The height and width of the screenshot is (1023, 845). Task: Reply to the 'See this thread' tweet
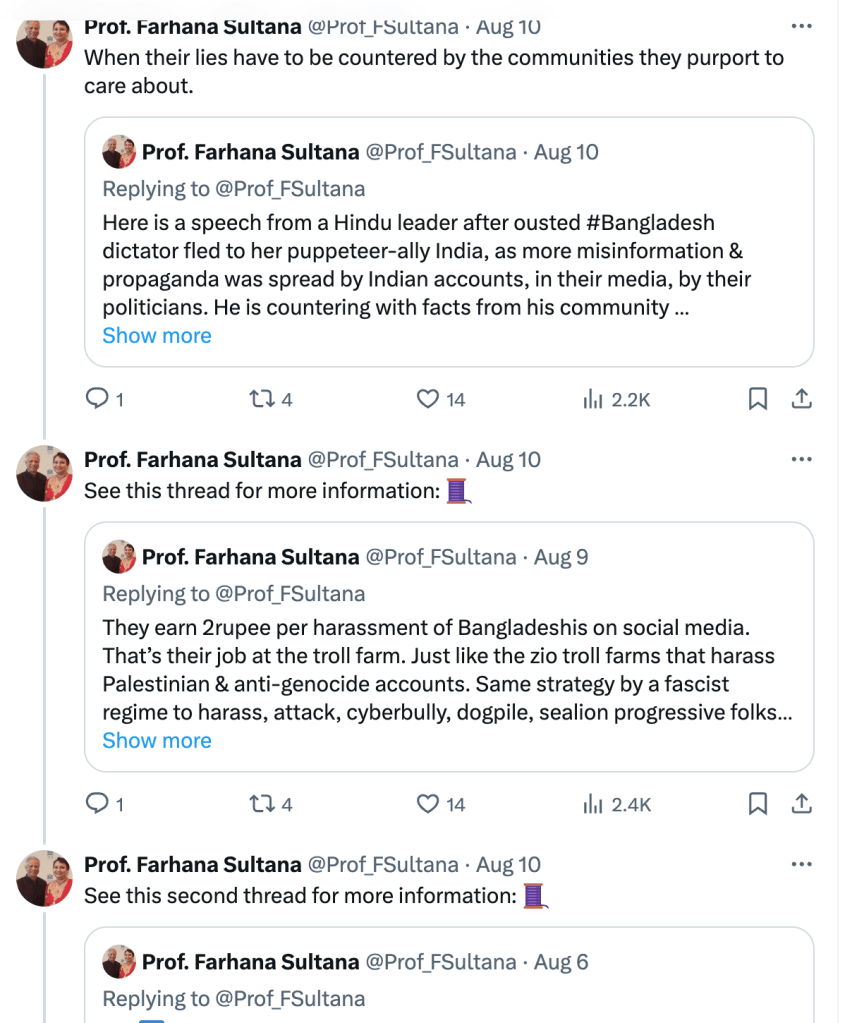tap(98, 804)
